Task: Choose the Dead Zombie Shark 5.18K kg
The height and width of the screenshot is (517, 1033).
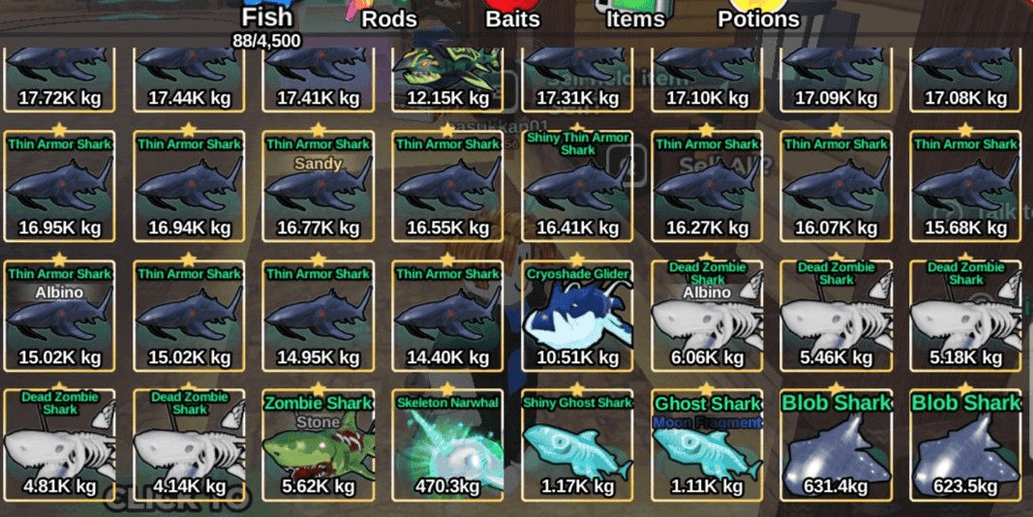Action: [x=966, y=316]
